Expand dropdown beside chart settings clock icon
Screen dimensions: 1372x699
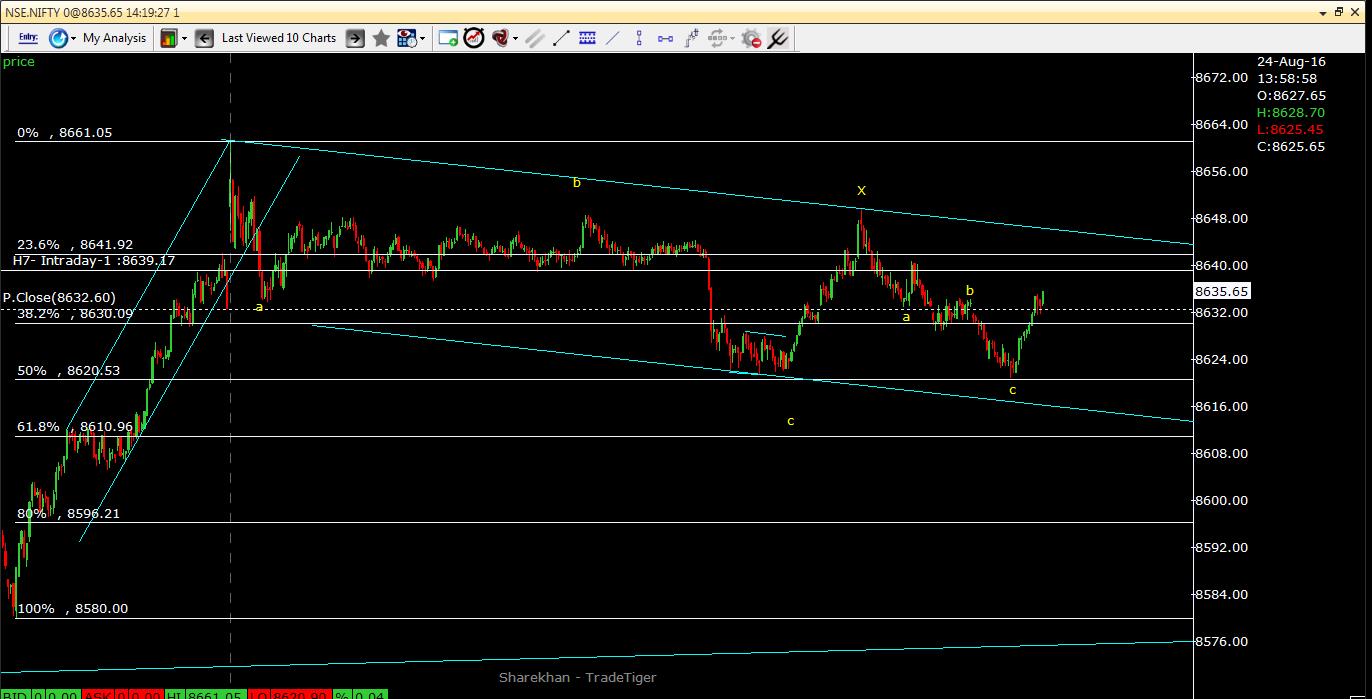coord(423,38)
